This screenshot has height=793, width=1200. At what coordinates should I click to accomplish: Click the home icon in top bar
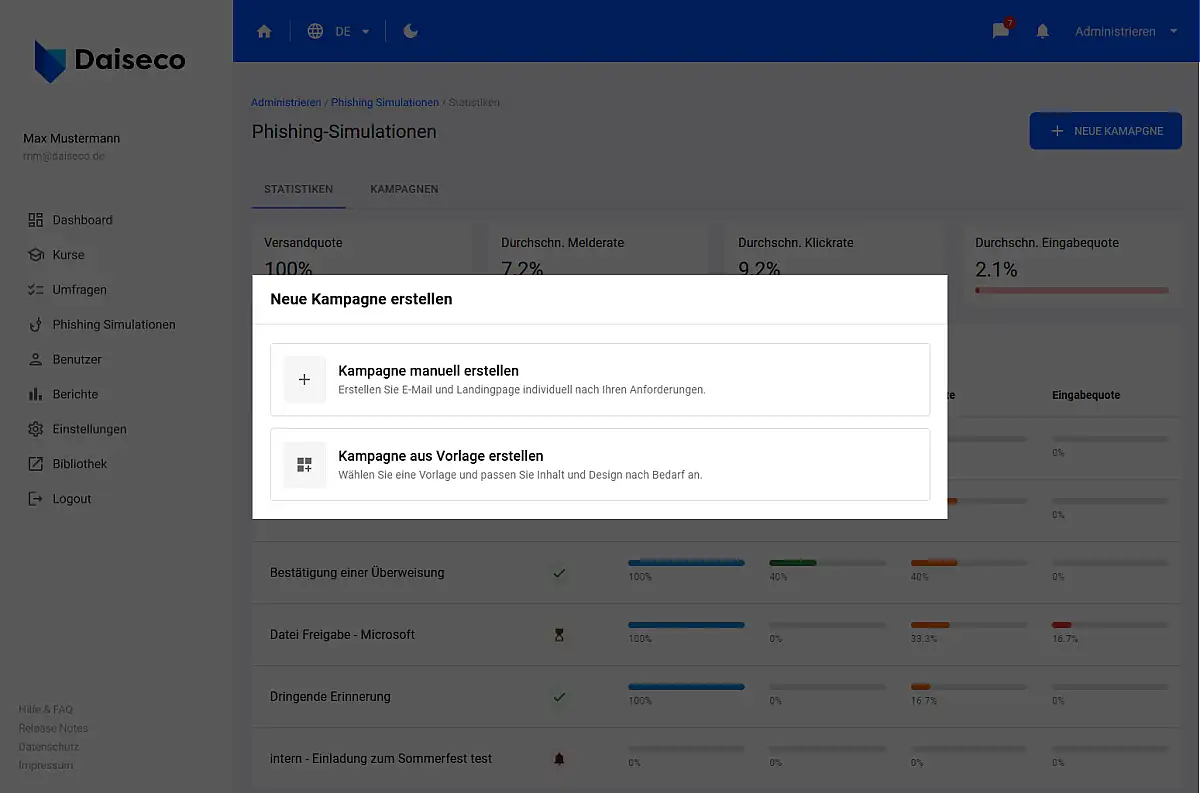click(264, 31)
